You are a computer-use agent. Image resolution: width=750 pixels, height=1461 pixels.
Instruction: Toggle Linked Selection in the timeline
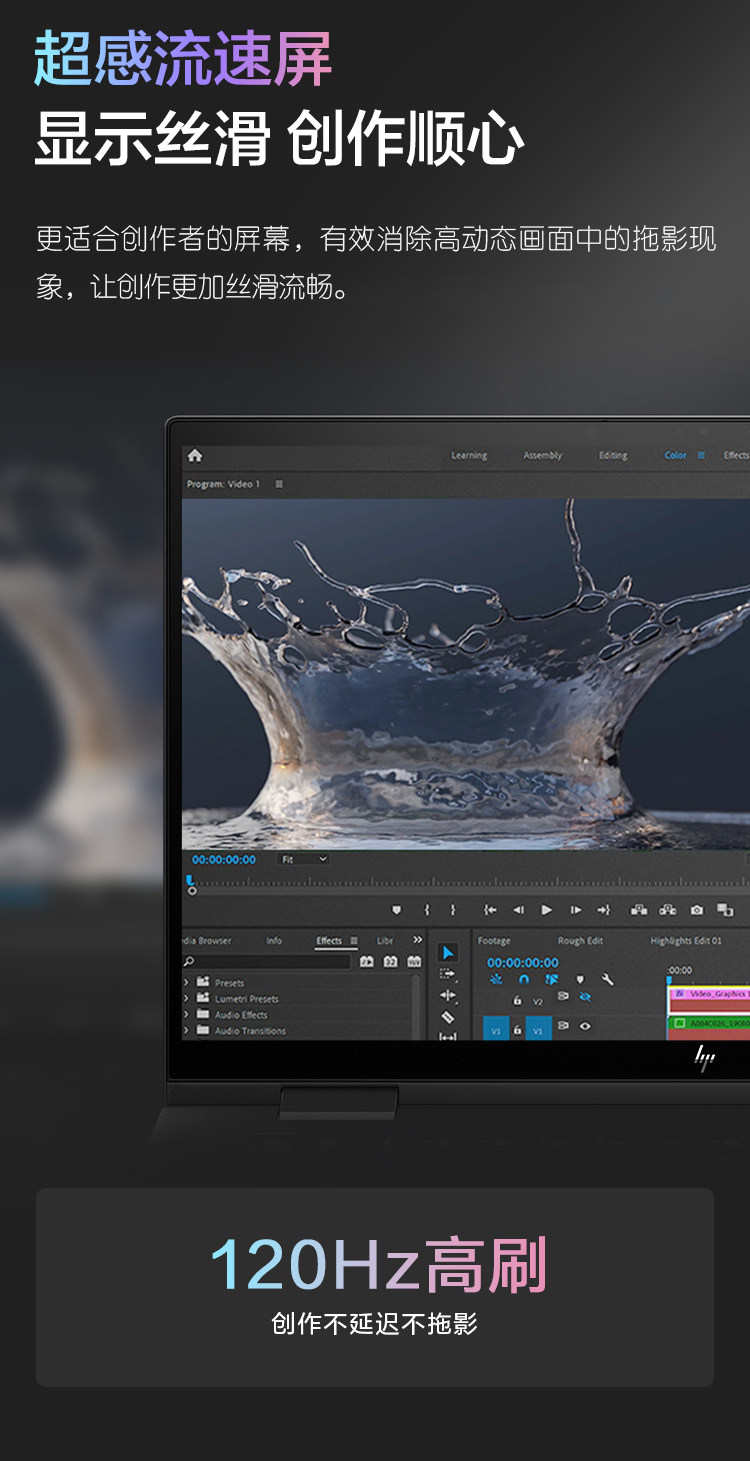[x=551, y=980]
